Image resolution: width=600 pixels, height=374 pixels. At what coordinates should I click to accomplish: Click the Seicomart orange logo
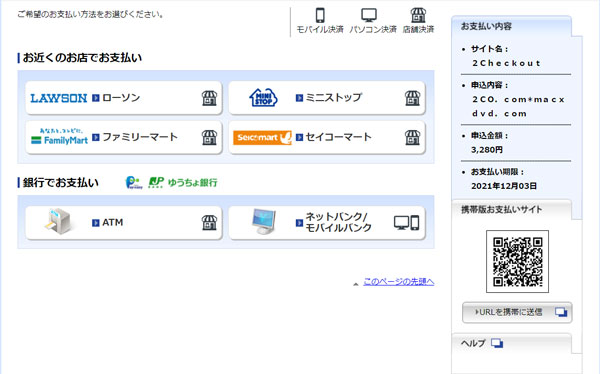[x=262, y=137]
